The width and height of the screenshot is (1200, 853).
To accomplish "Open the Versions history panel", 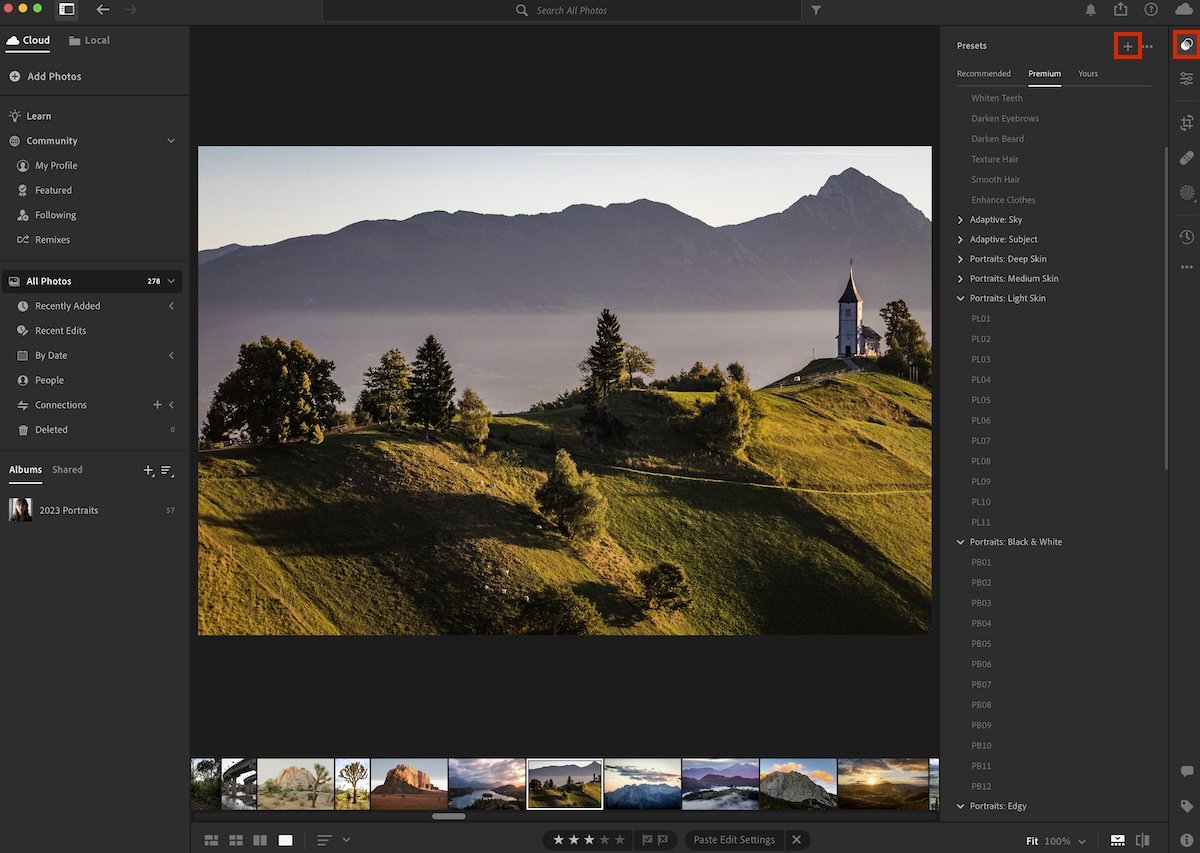I will [1186, 237].
